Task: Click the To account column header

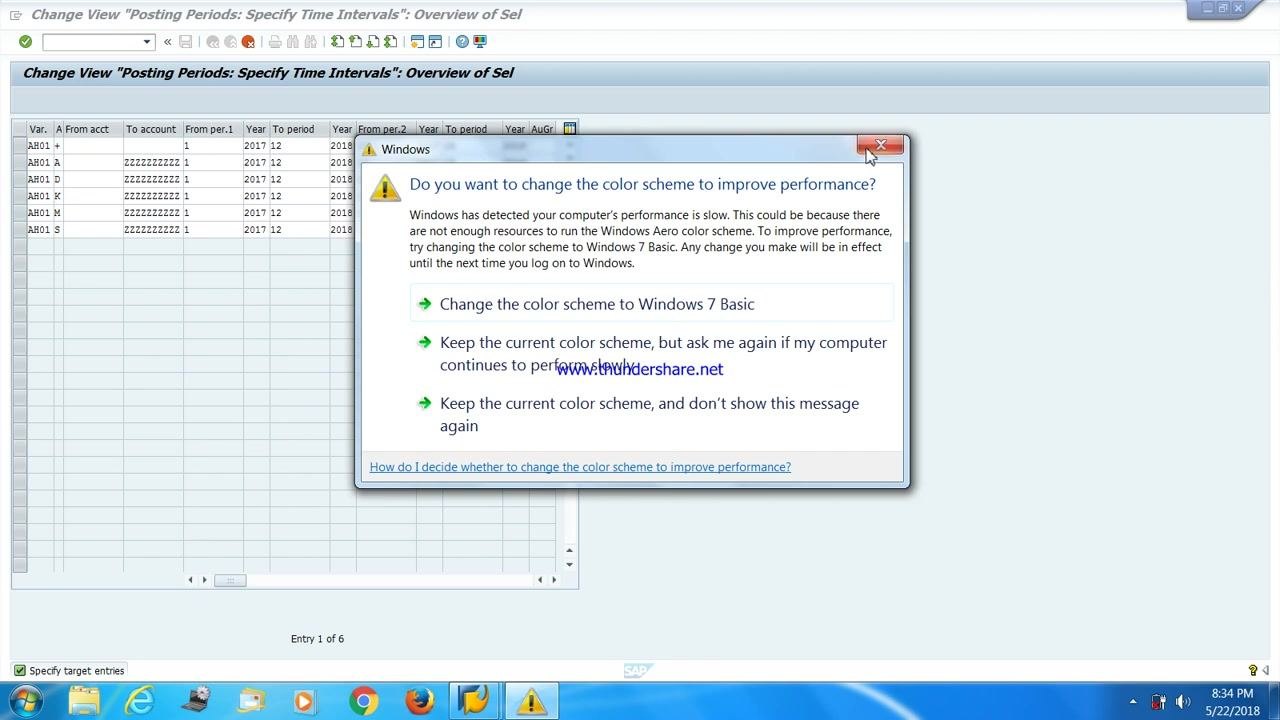Action: (x=153, y=129)
